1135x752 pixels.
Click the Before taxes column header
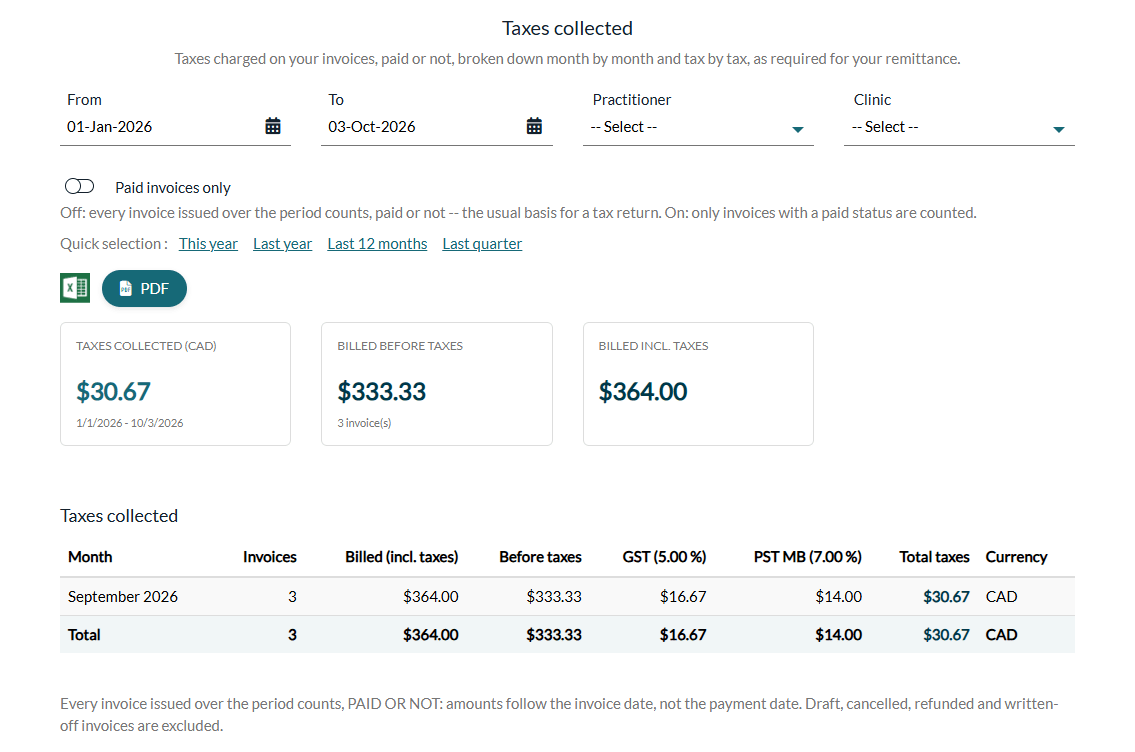tap(540, 557)
